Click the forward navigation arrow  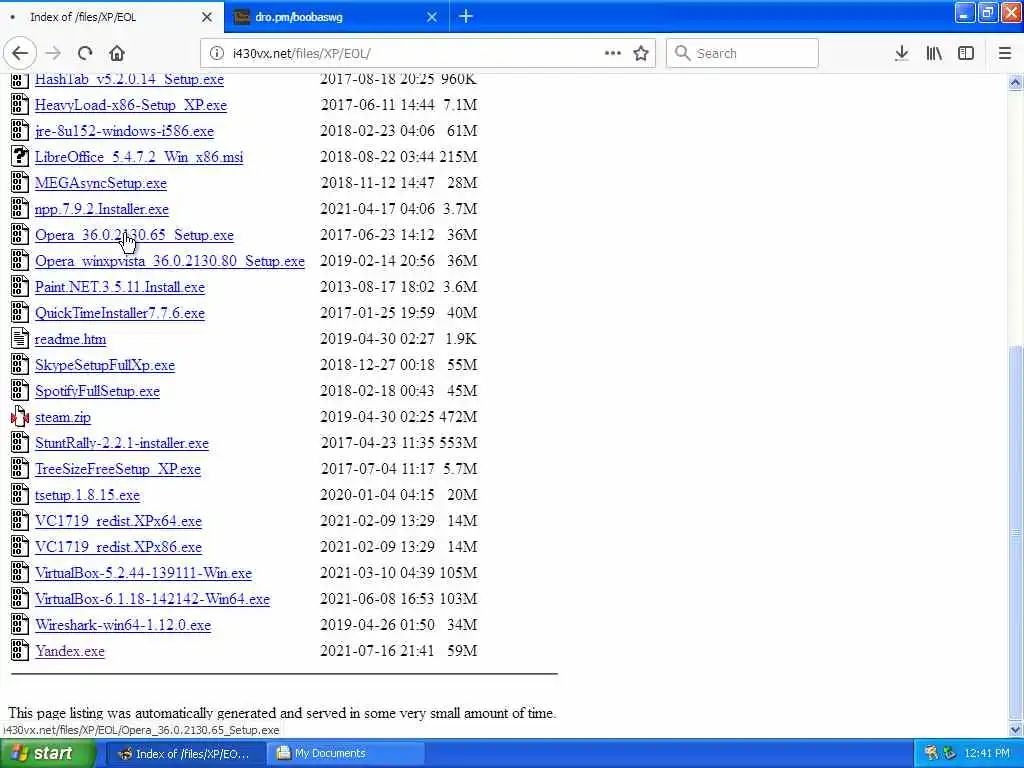tap(54, 54)
